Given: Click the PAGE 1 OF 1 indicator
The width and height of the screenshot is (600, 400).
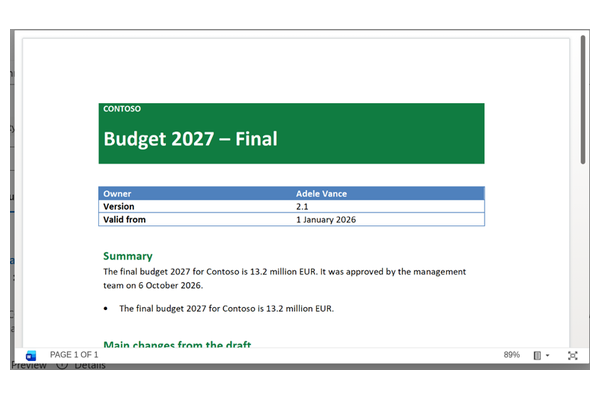Looking at the screenshot, I should point(74,355).
